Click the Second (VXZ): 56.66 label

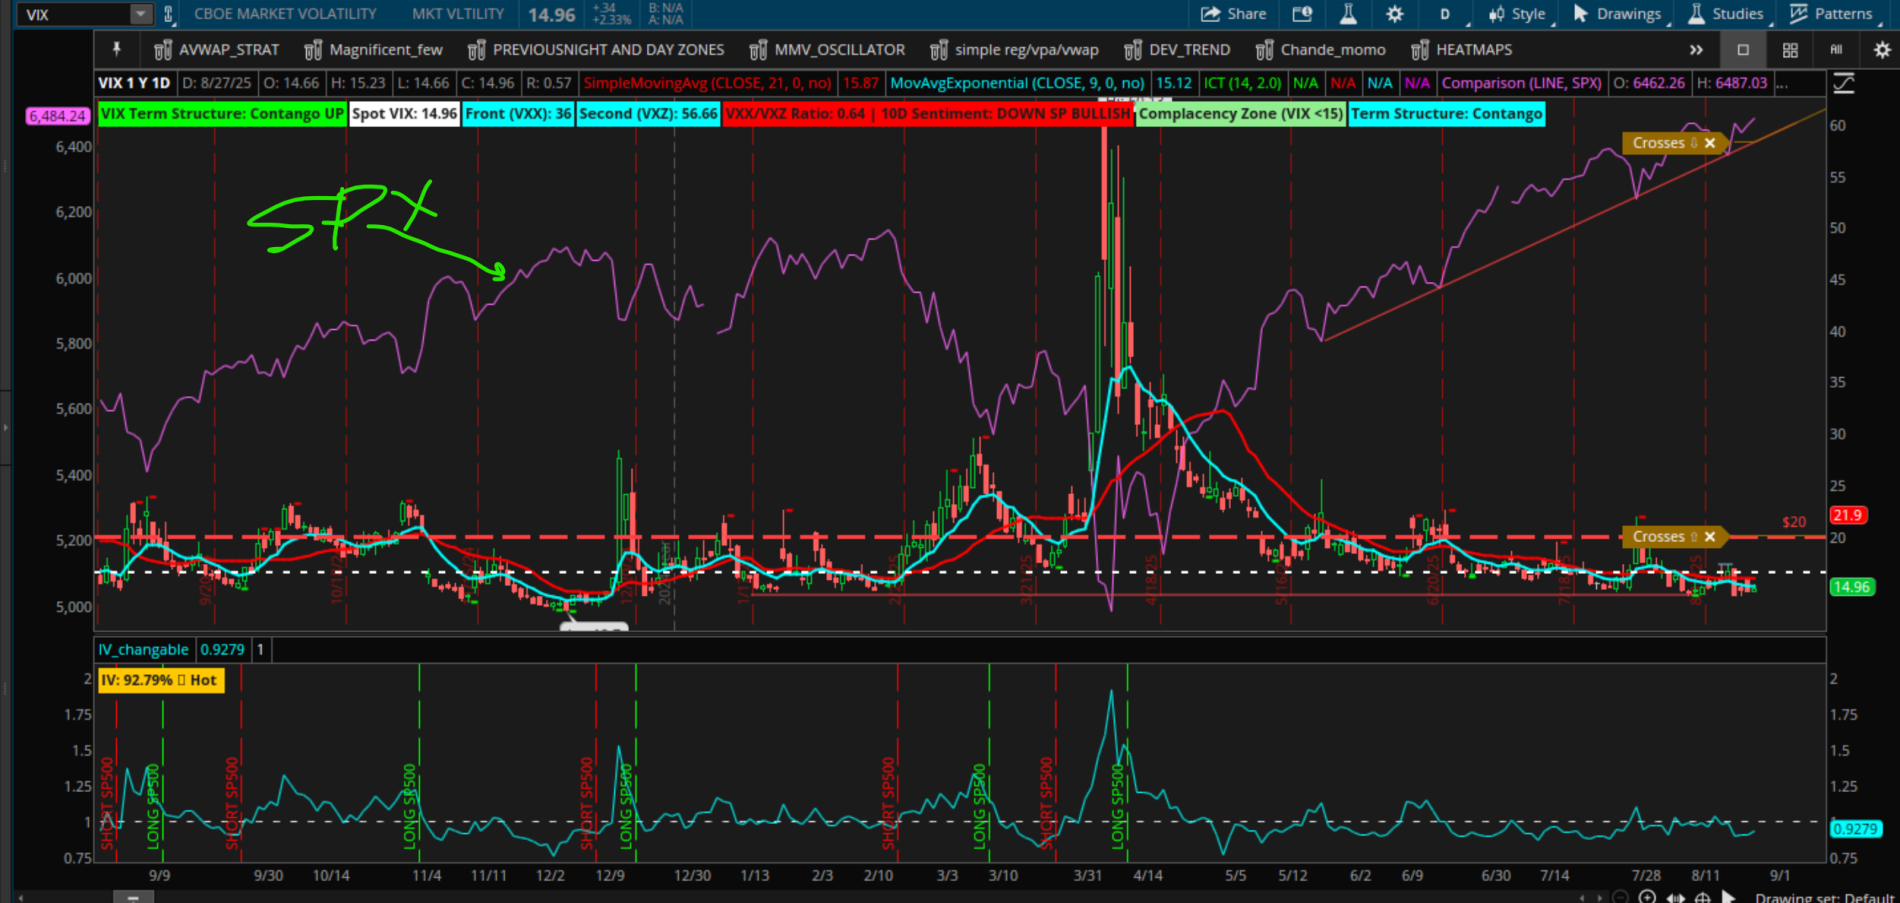click(648, 114)
